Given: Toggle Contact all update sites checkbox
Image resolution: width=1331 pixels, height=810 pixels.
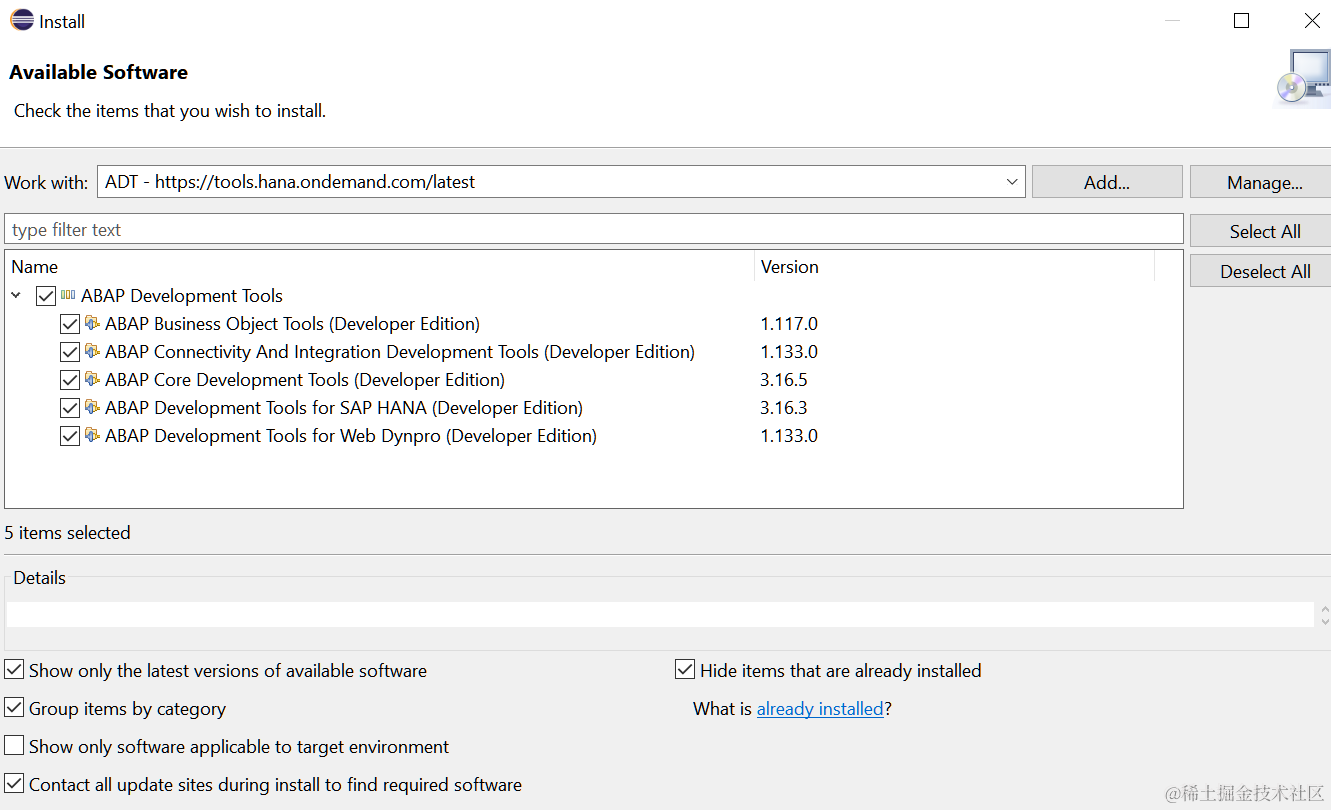Looking at the screenshot, I should pos(14,784).
